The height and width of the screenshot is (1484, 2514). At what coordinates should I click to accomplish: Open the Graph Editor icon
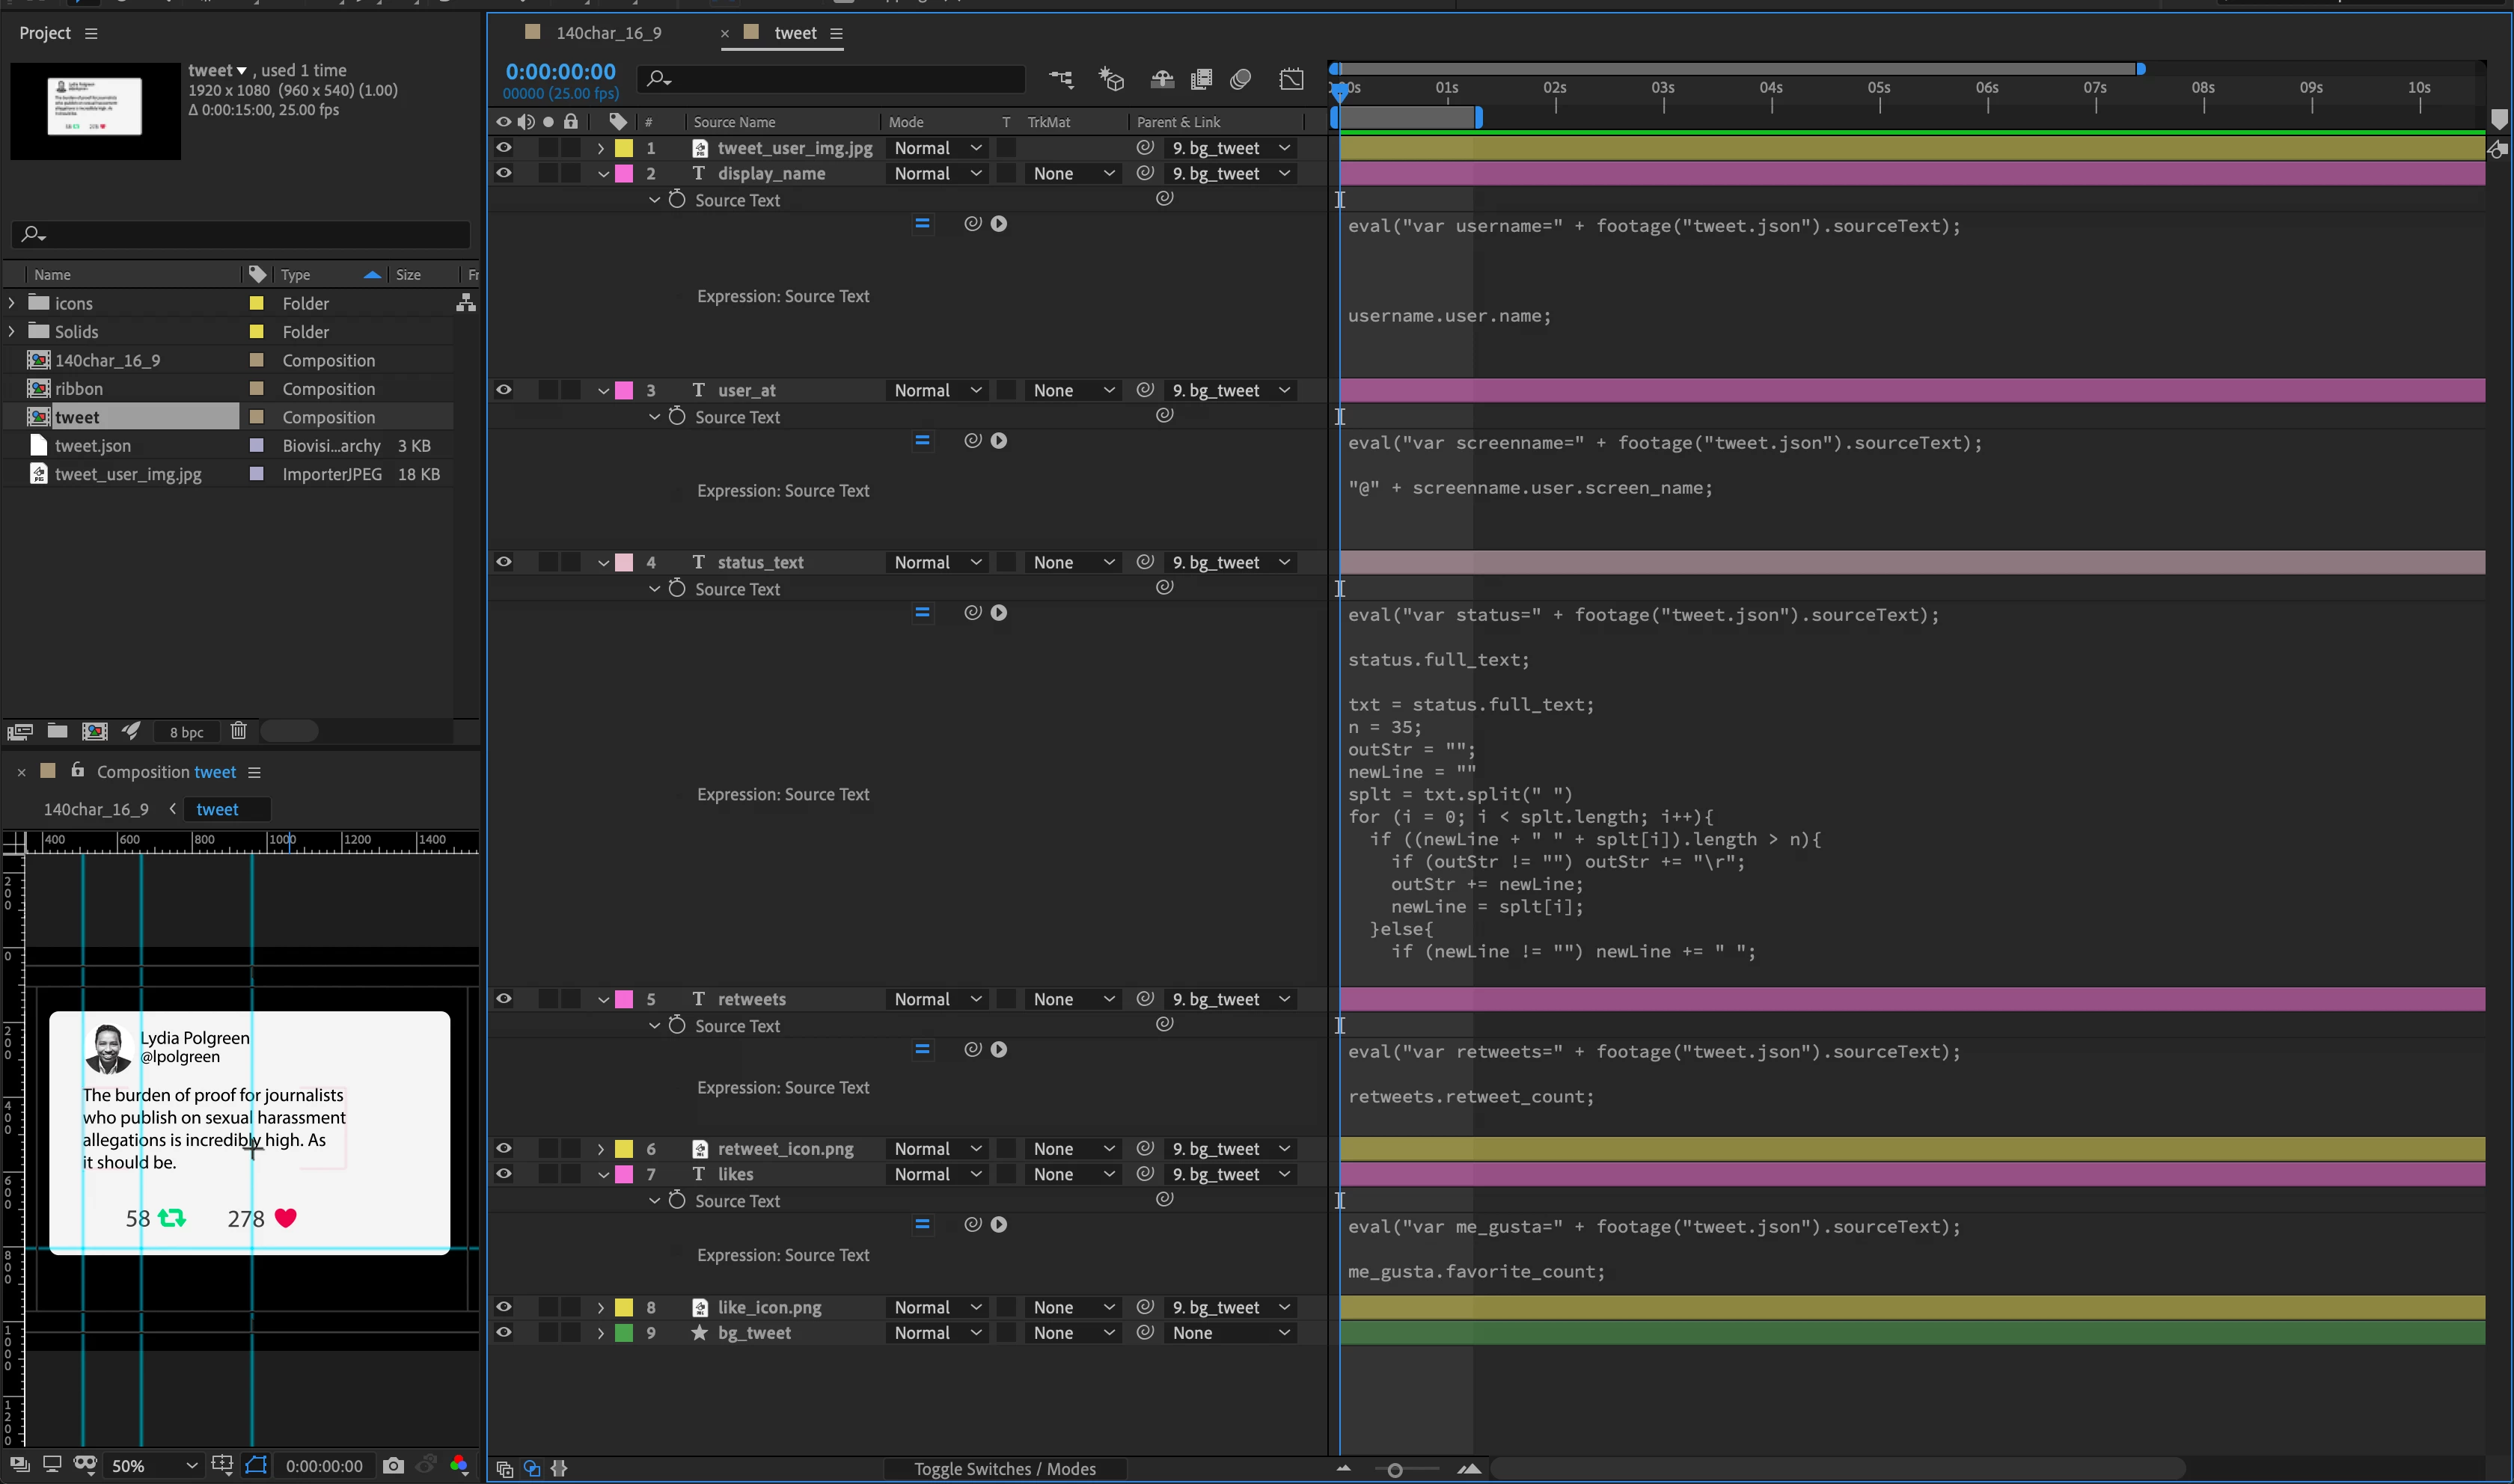[x=1291, y=79]
